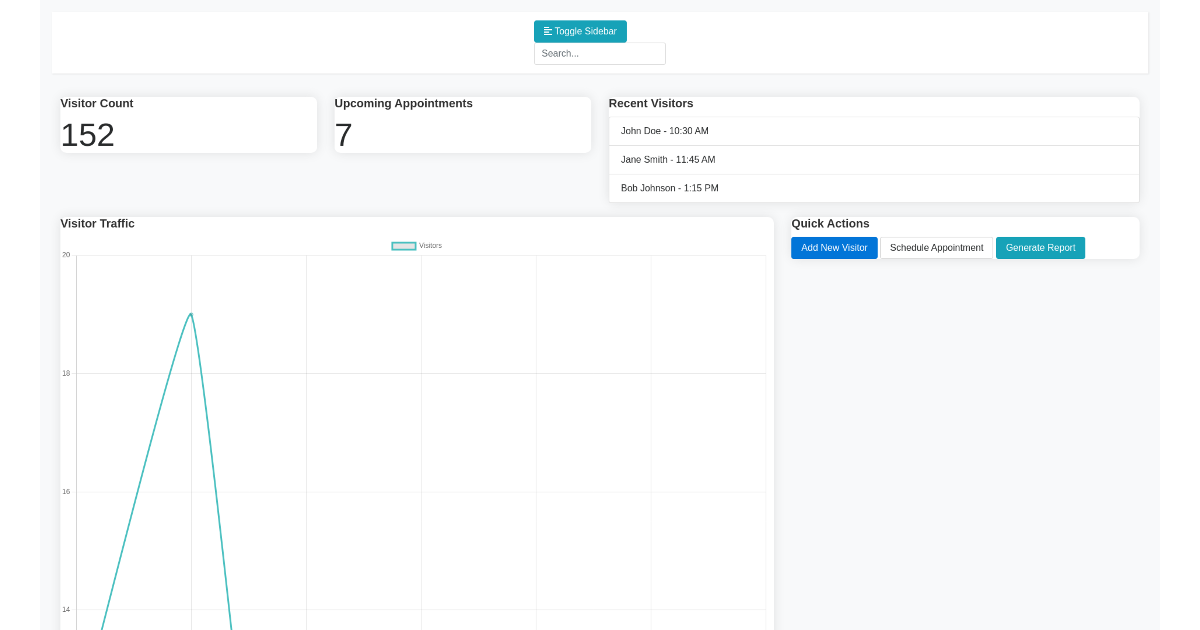Click the visitor count number 152
The width and height of the screenshot is (1200, 630).
tap(88, 135)
